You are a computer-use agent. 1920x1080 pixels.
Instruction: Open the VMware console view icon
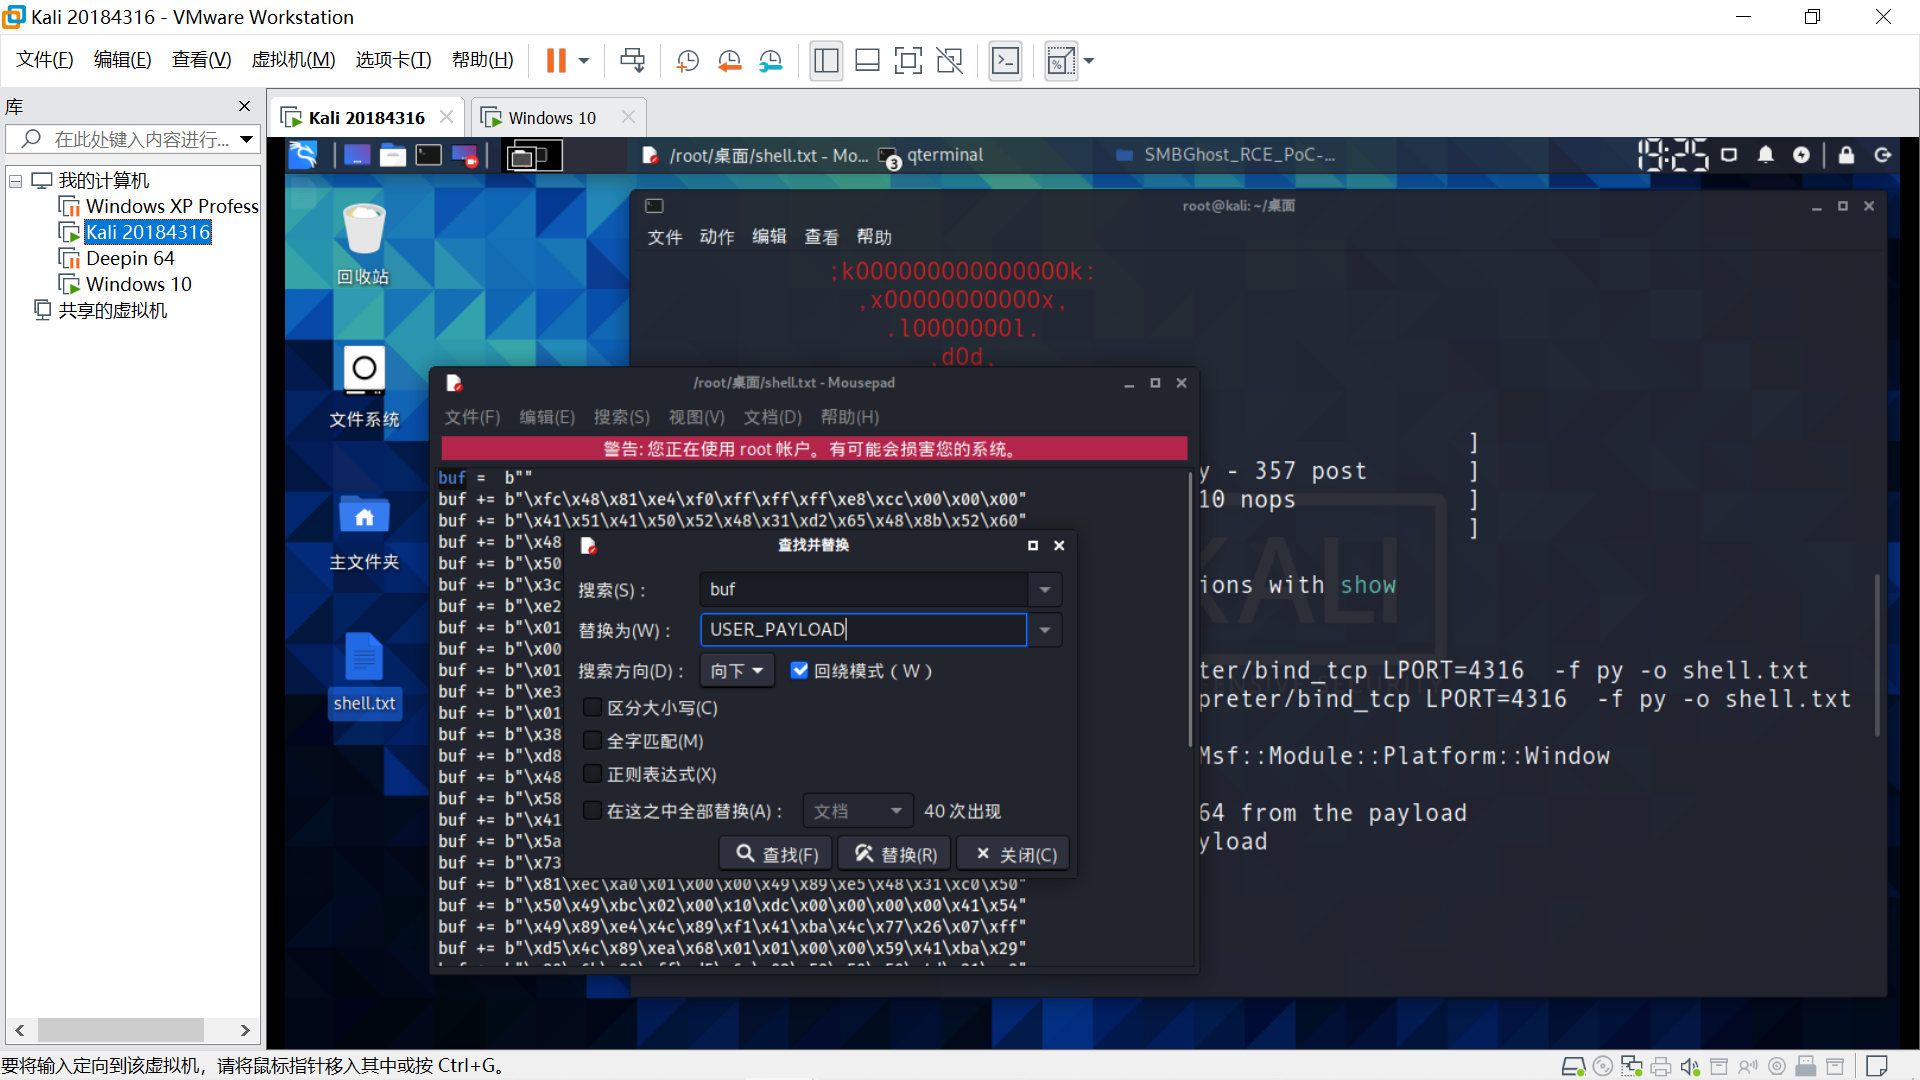tap(1005, 61)
